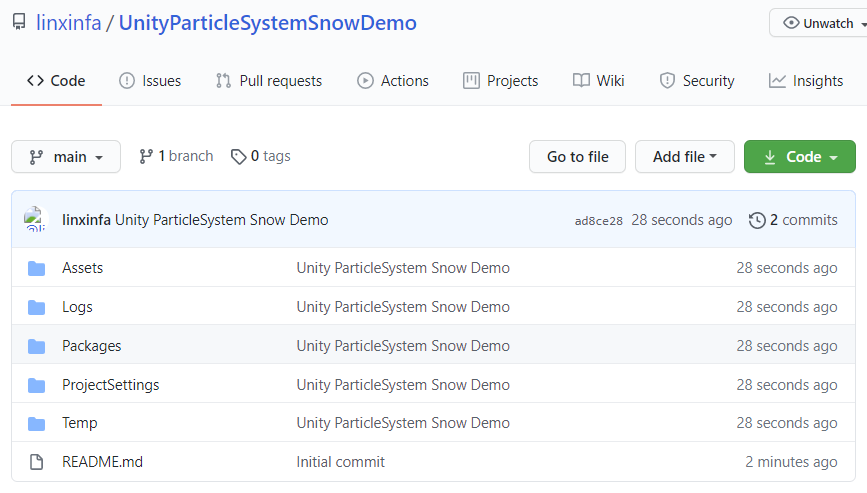Click the ProjectSettings folder icon

36,385
